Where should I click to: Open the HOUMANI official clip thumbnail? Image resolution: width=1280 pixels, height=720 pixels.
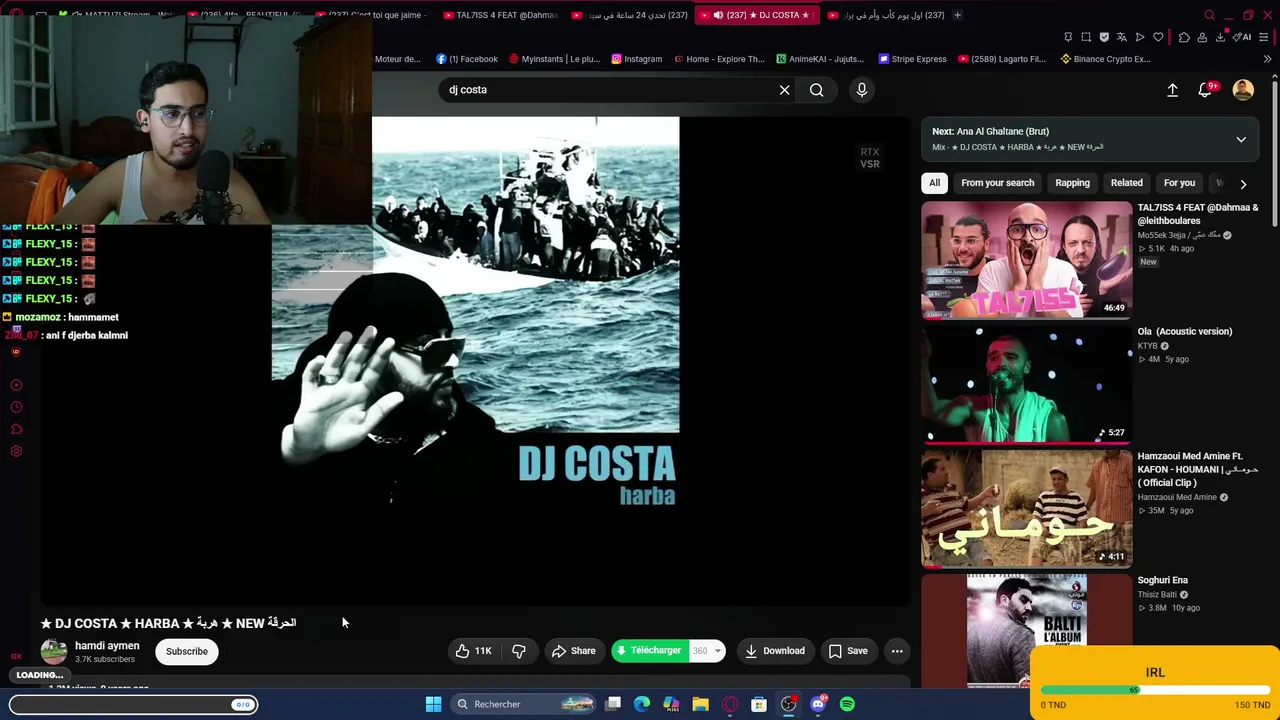pos(1026,508)
